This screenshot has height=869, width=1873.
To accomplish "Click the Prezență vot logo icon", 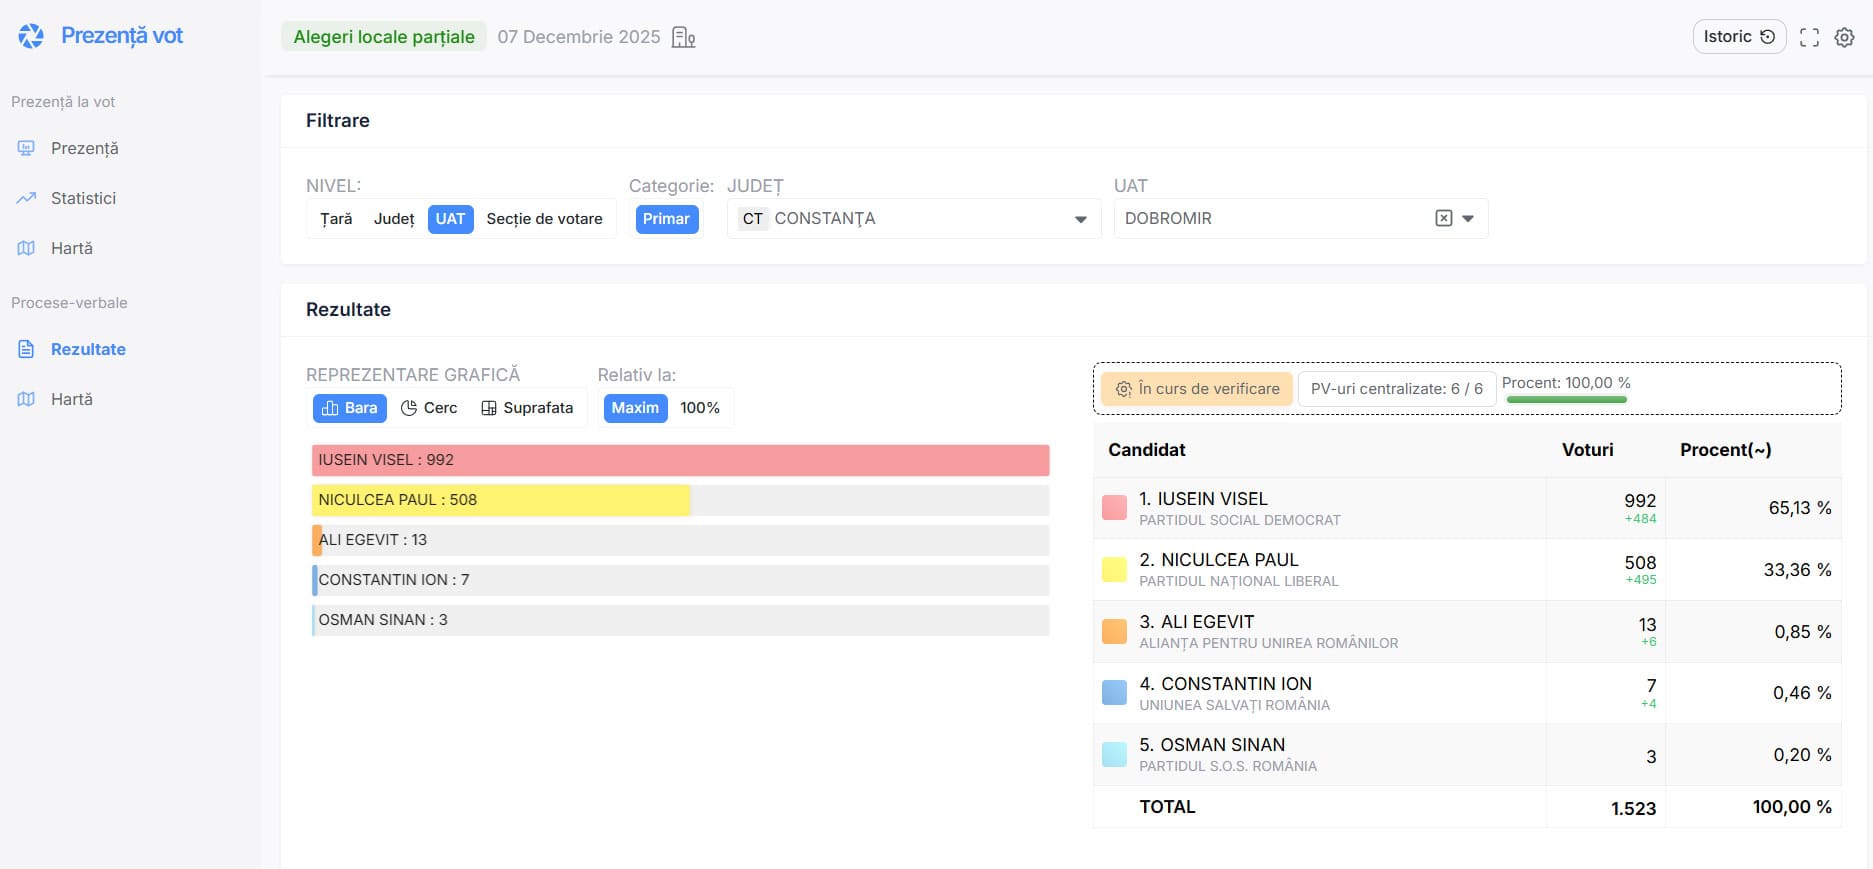I will tap(31, 36).
